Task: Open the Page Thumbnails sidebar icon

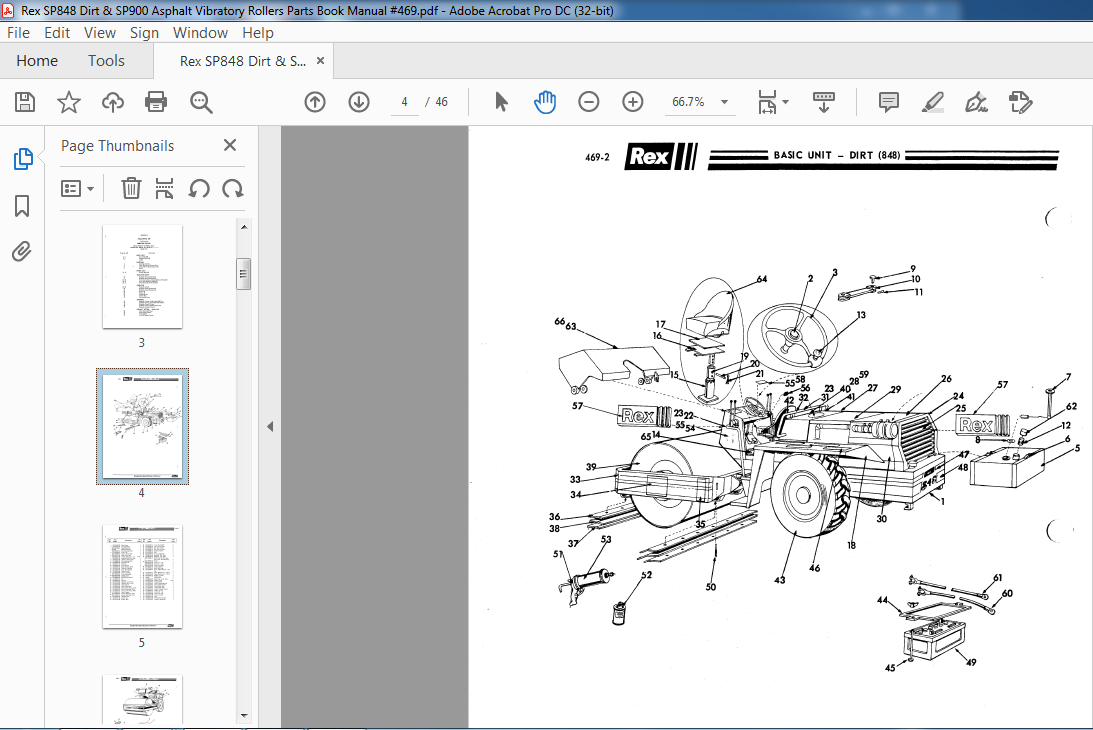Action: (22, 159)
